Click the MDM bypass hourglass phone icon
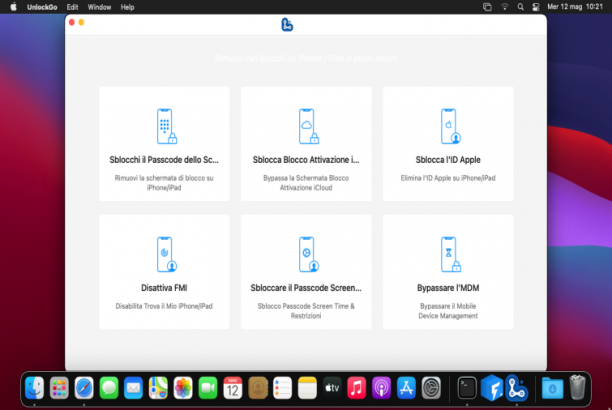Image resolution: width=612 pixels, height=410 pixels. click(451, 254)
